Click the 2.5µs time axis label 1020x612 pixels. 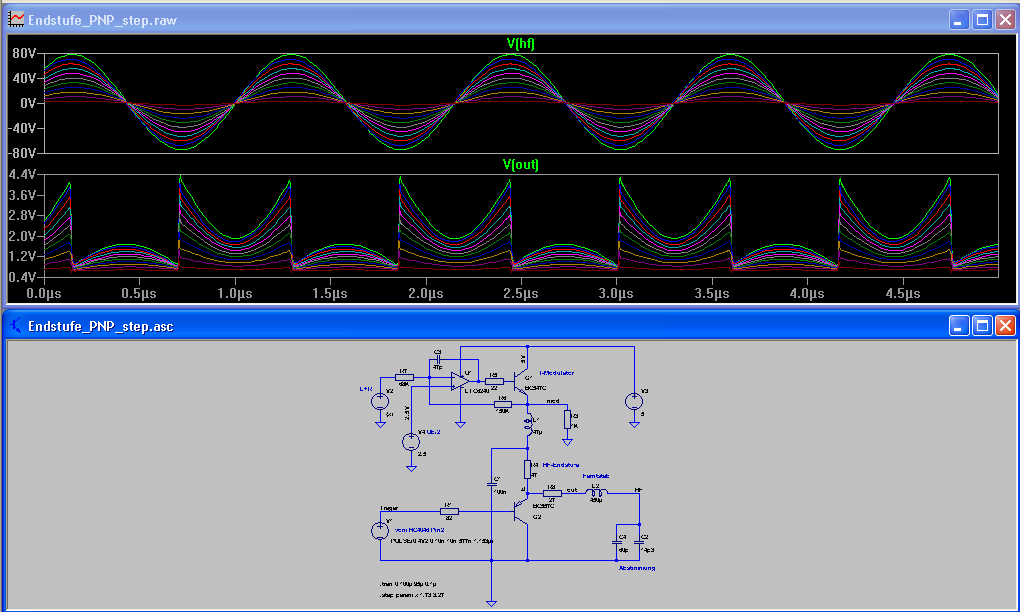(520, 293)
